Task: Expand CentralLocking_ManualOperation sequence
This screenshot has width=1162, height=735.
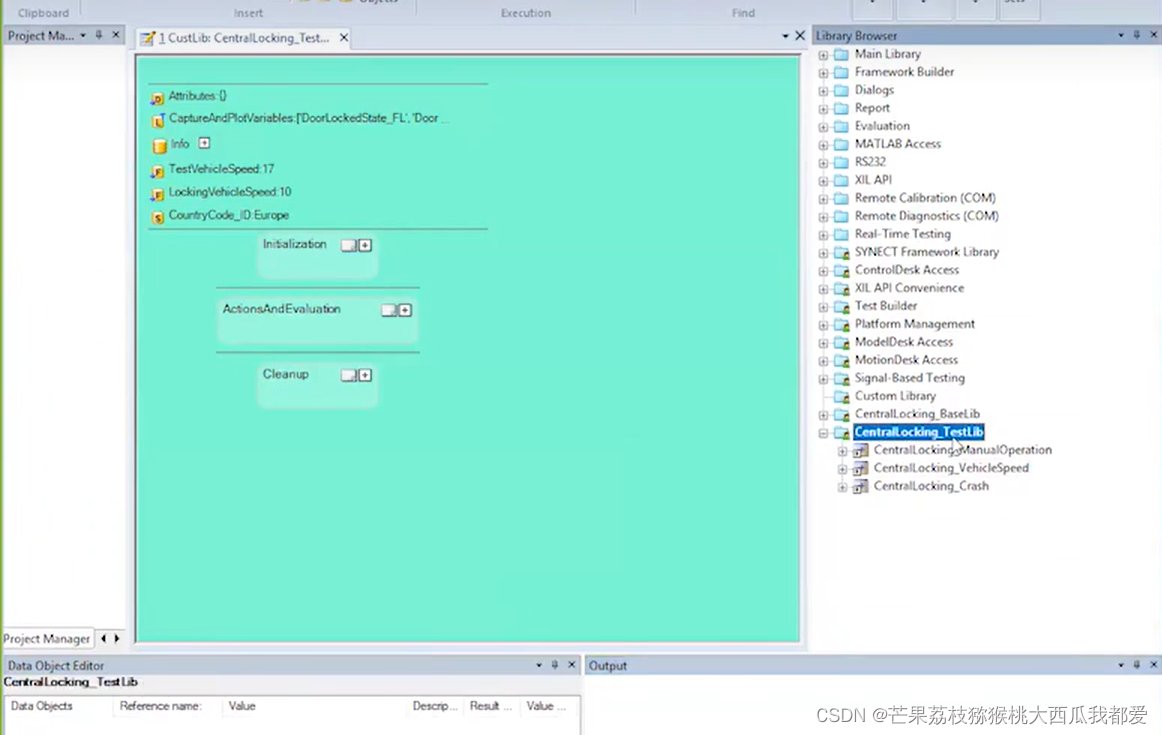Action: pyautogui.click(x=842, y=450)
